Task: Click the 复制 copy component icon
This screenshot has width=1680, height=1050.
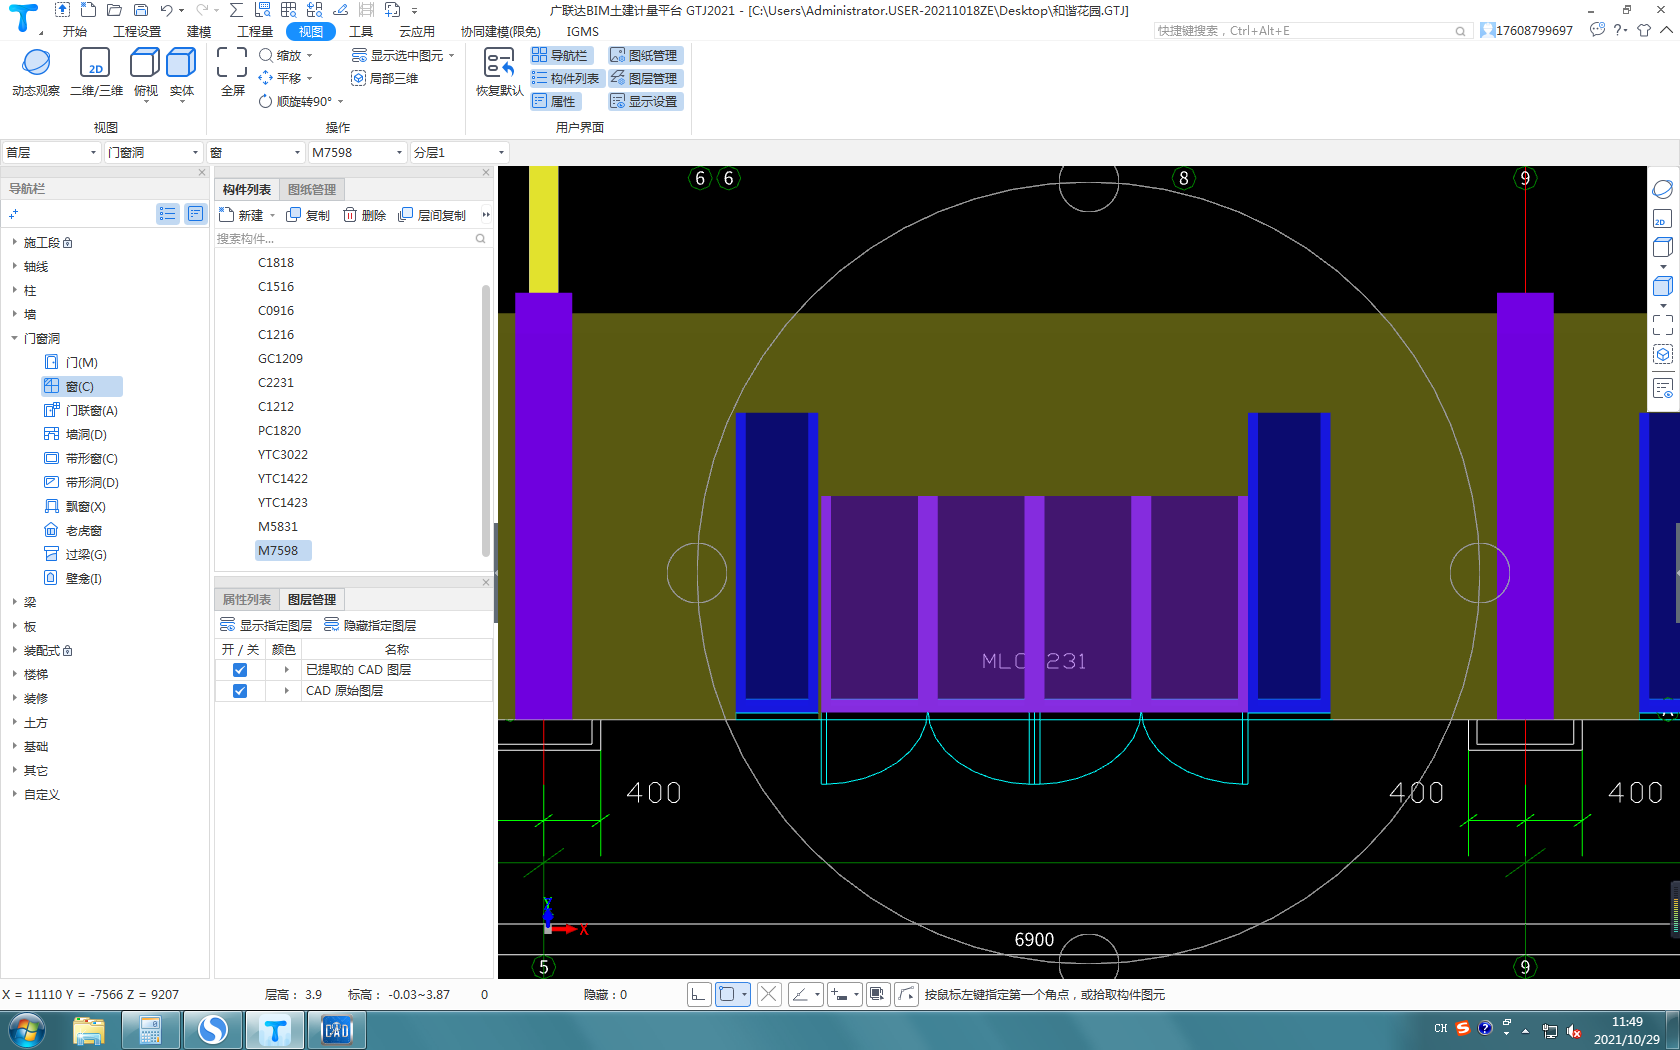Action: tap(294, 215)
